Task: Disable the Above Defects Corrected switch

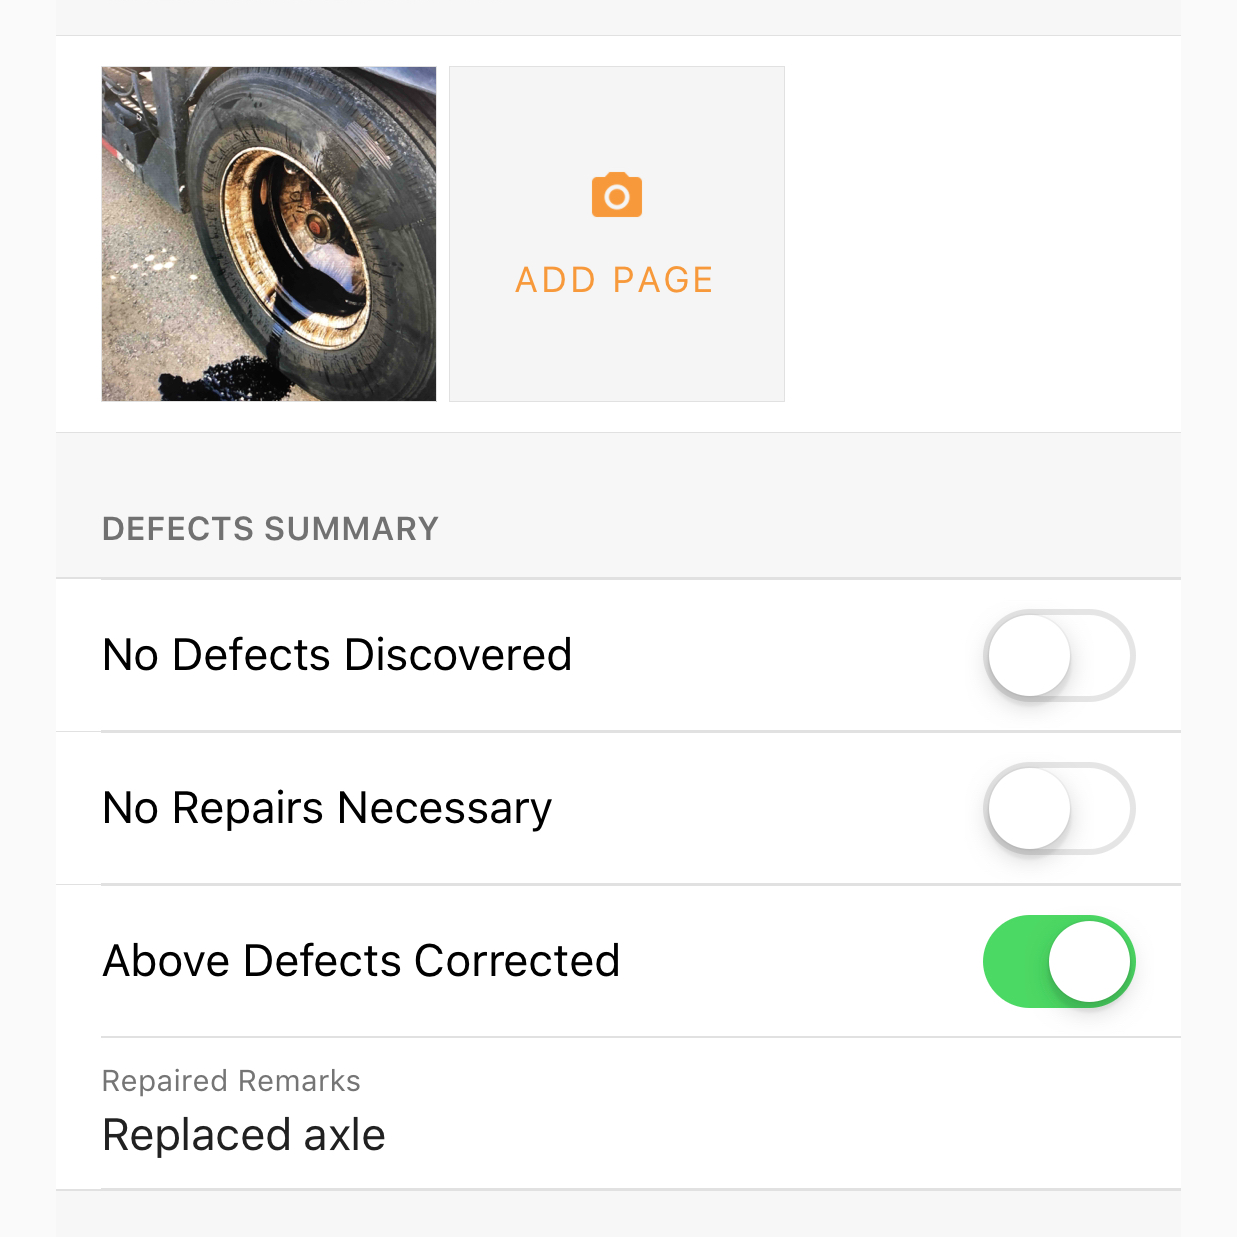Action: click(1059, 961)
